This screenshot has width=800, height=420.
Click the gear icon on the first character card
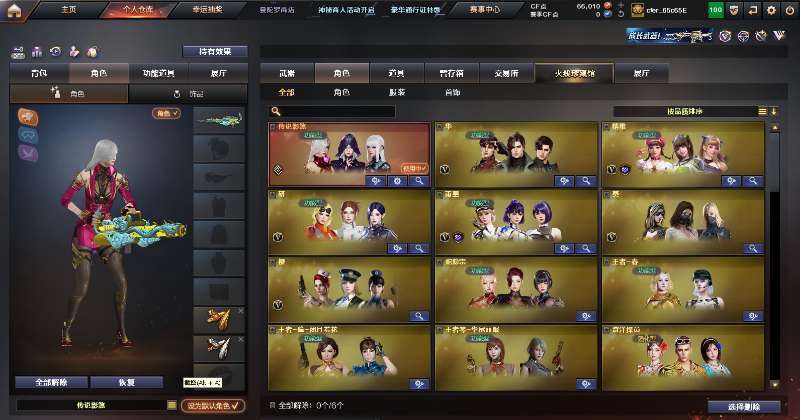397,181
